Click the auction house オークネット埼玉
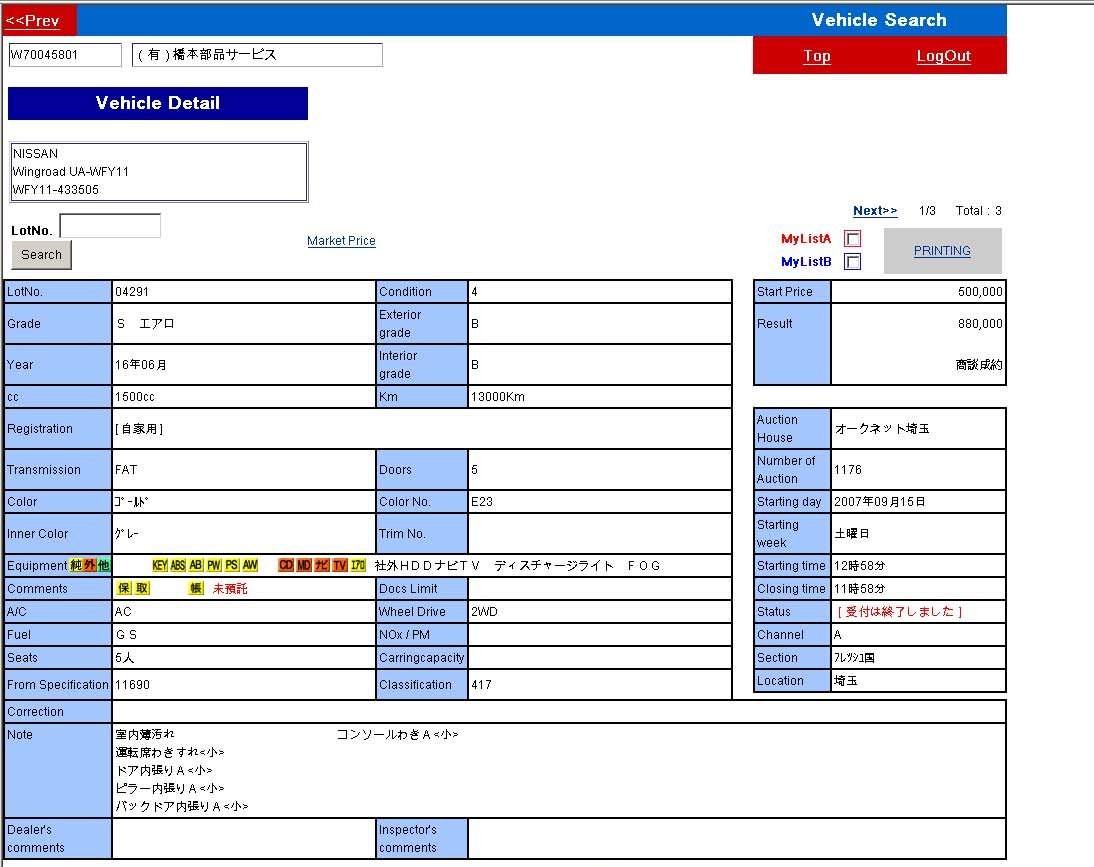Viewport: 1094px width, 867px height. coord(882,428)
